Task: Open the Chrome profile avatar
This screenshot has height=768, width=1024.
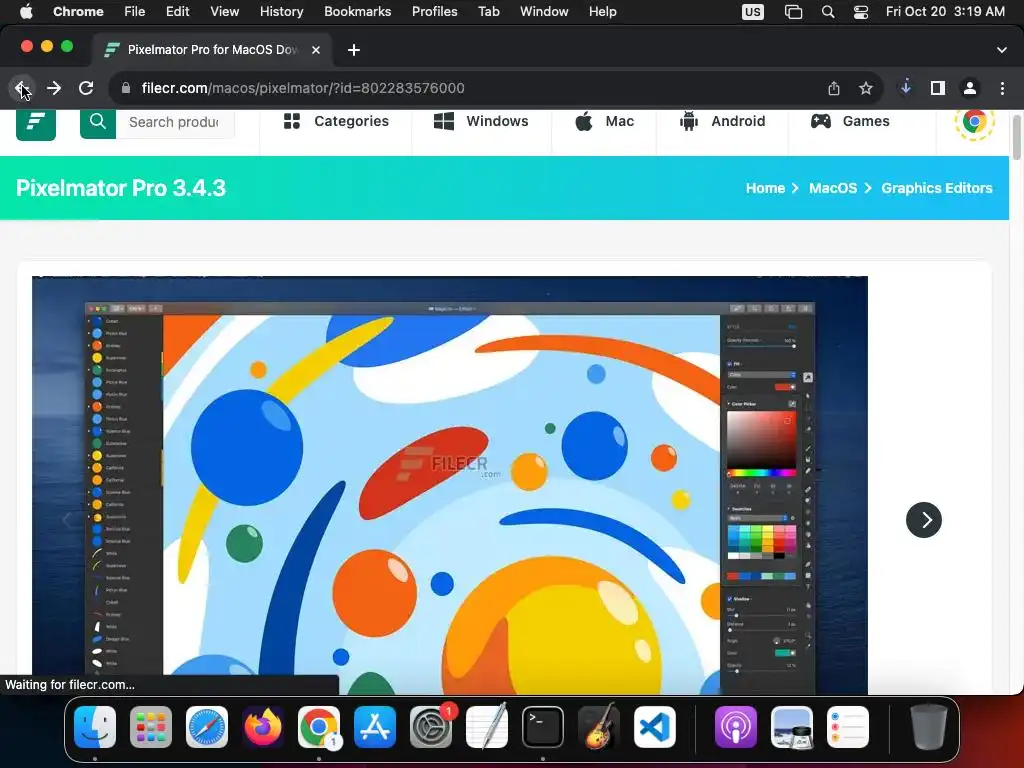Action: (970, 88)
